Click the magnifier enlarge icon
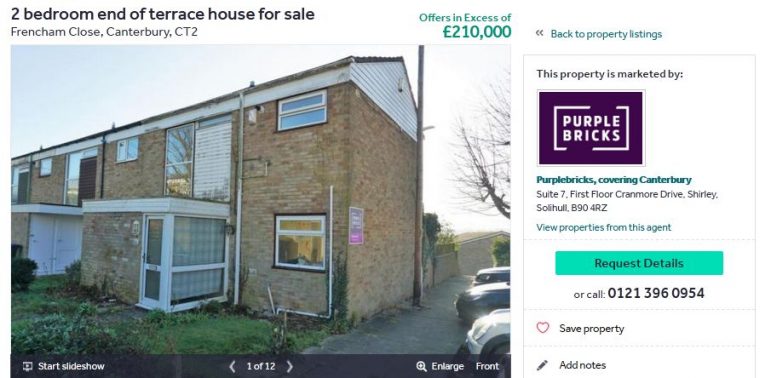Screen dimensions: 771x378 [x=421, y=366]
